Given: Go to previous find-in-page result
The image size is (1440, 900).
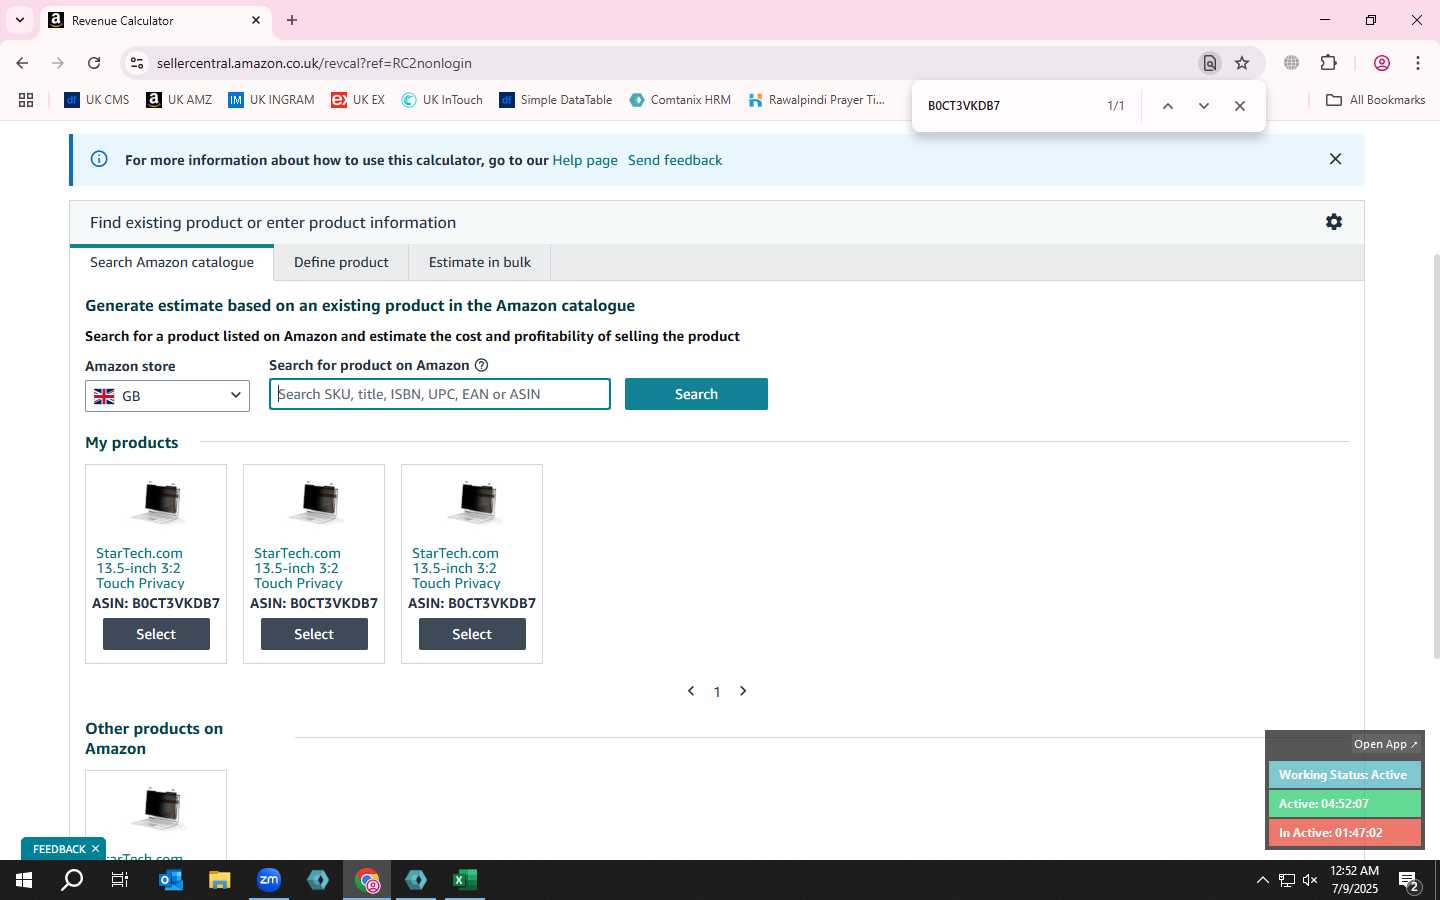Looking at the screenshot, I should [x=1167, y=106].
